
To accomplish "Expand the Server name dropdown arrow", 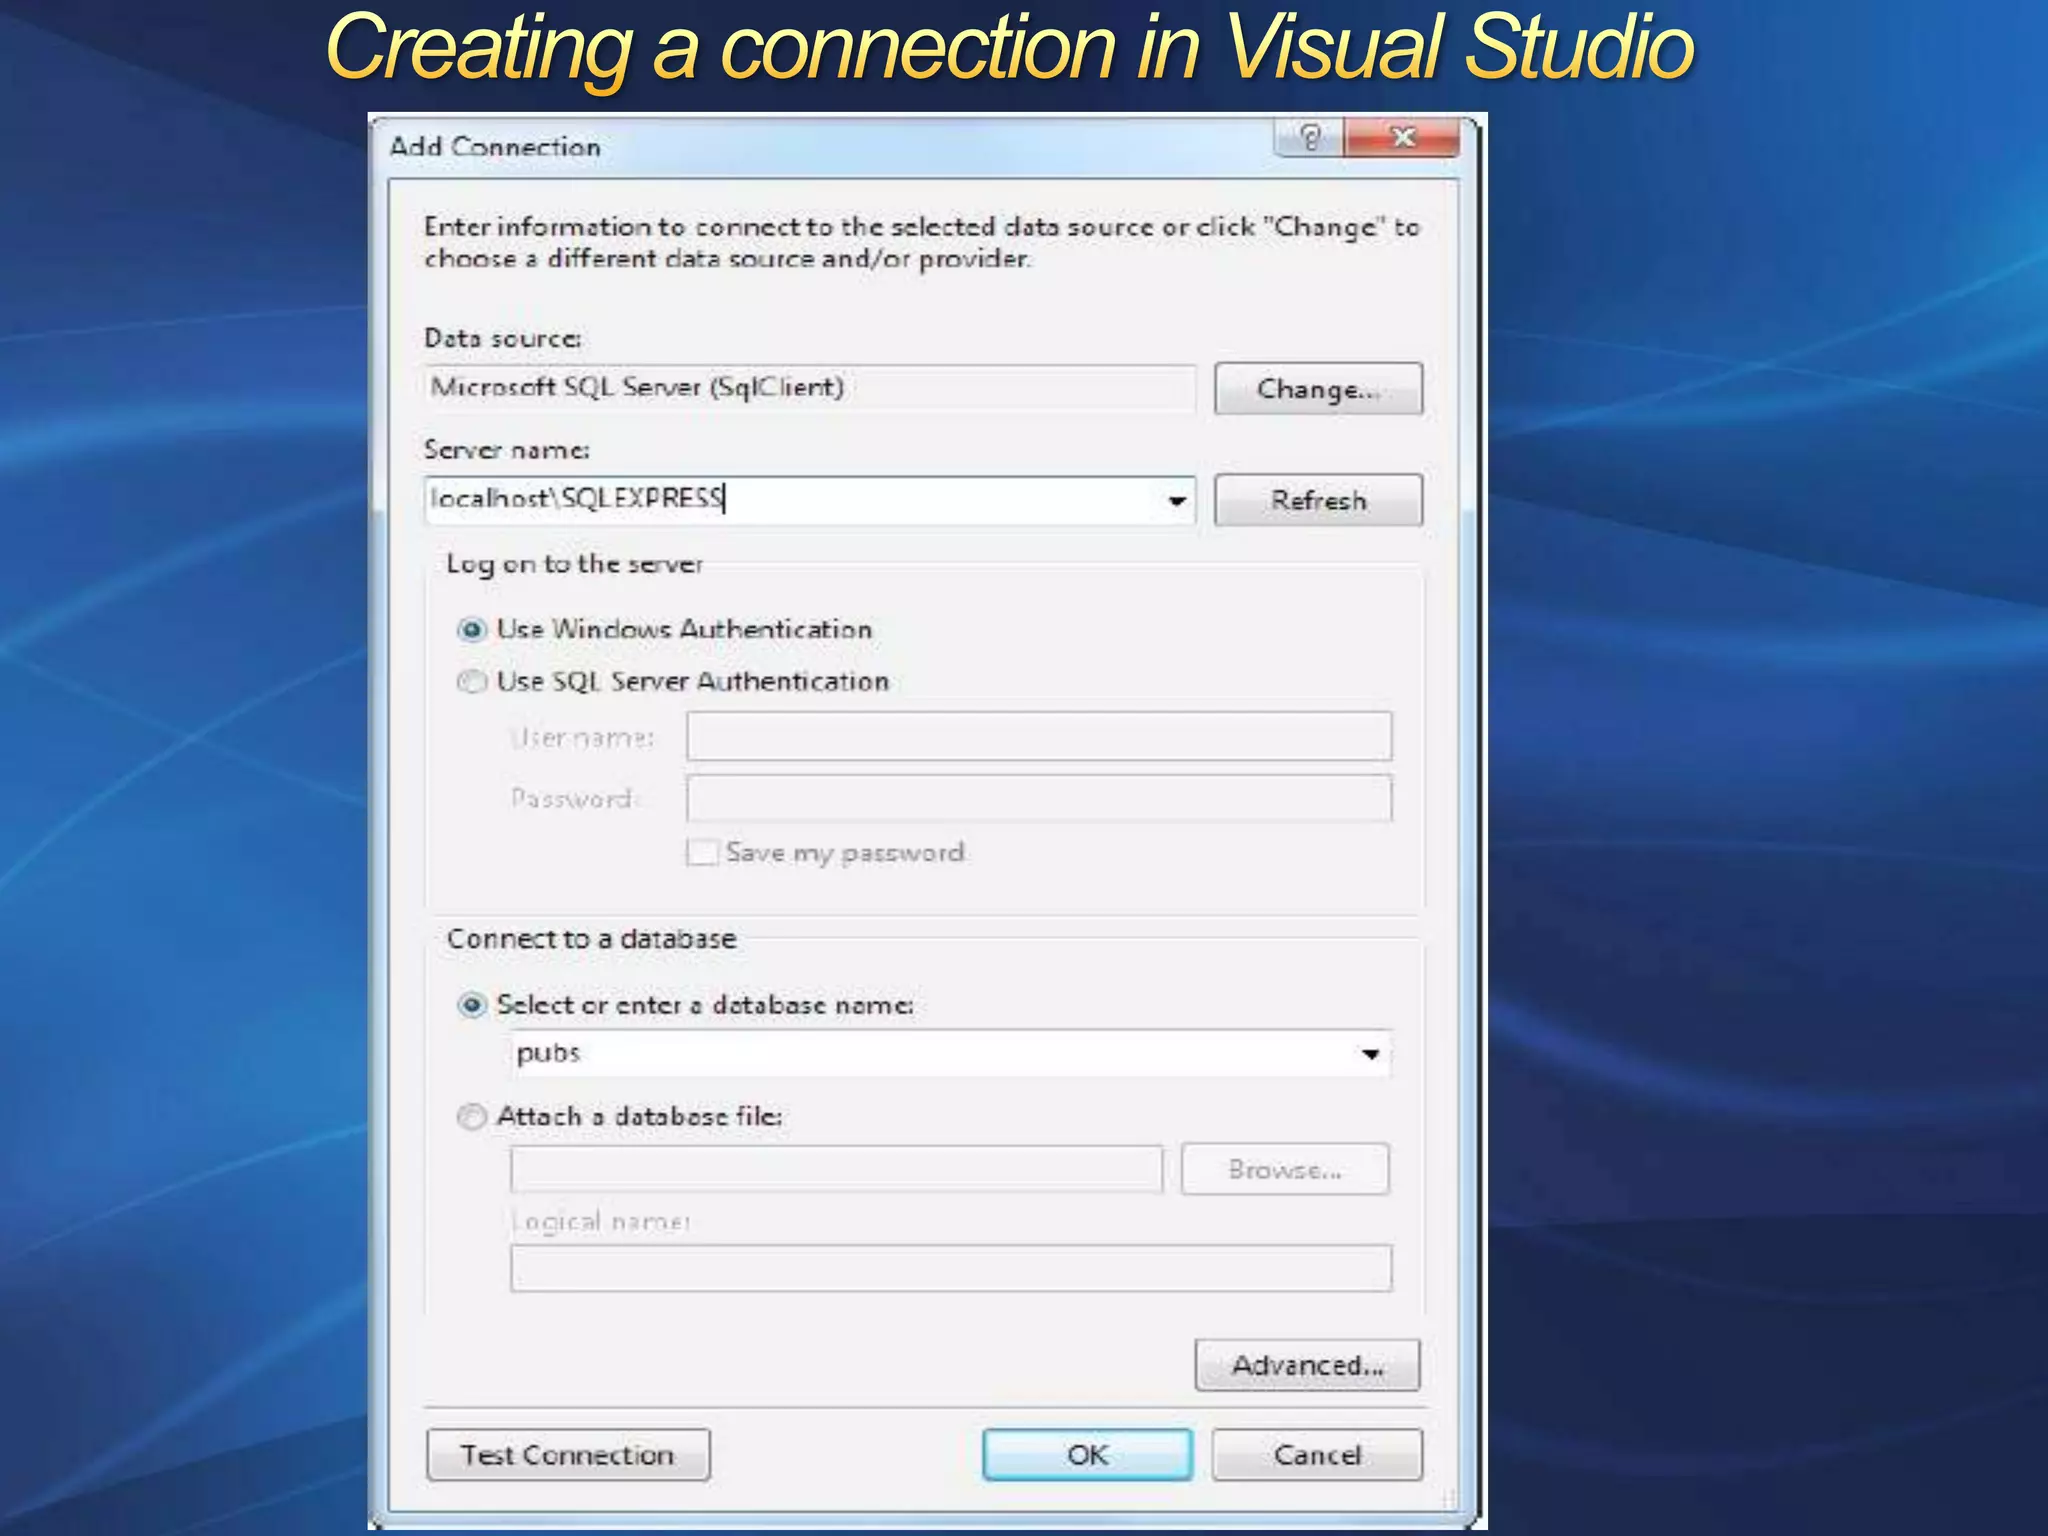I will 1177,500.
